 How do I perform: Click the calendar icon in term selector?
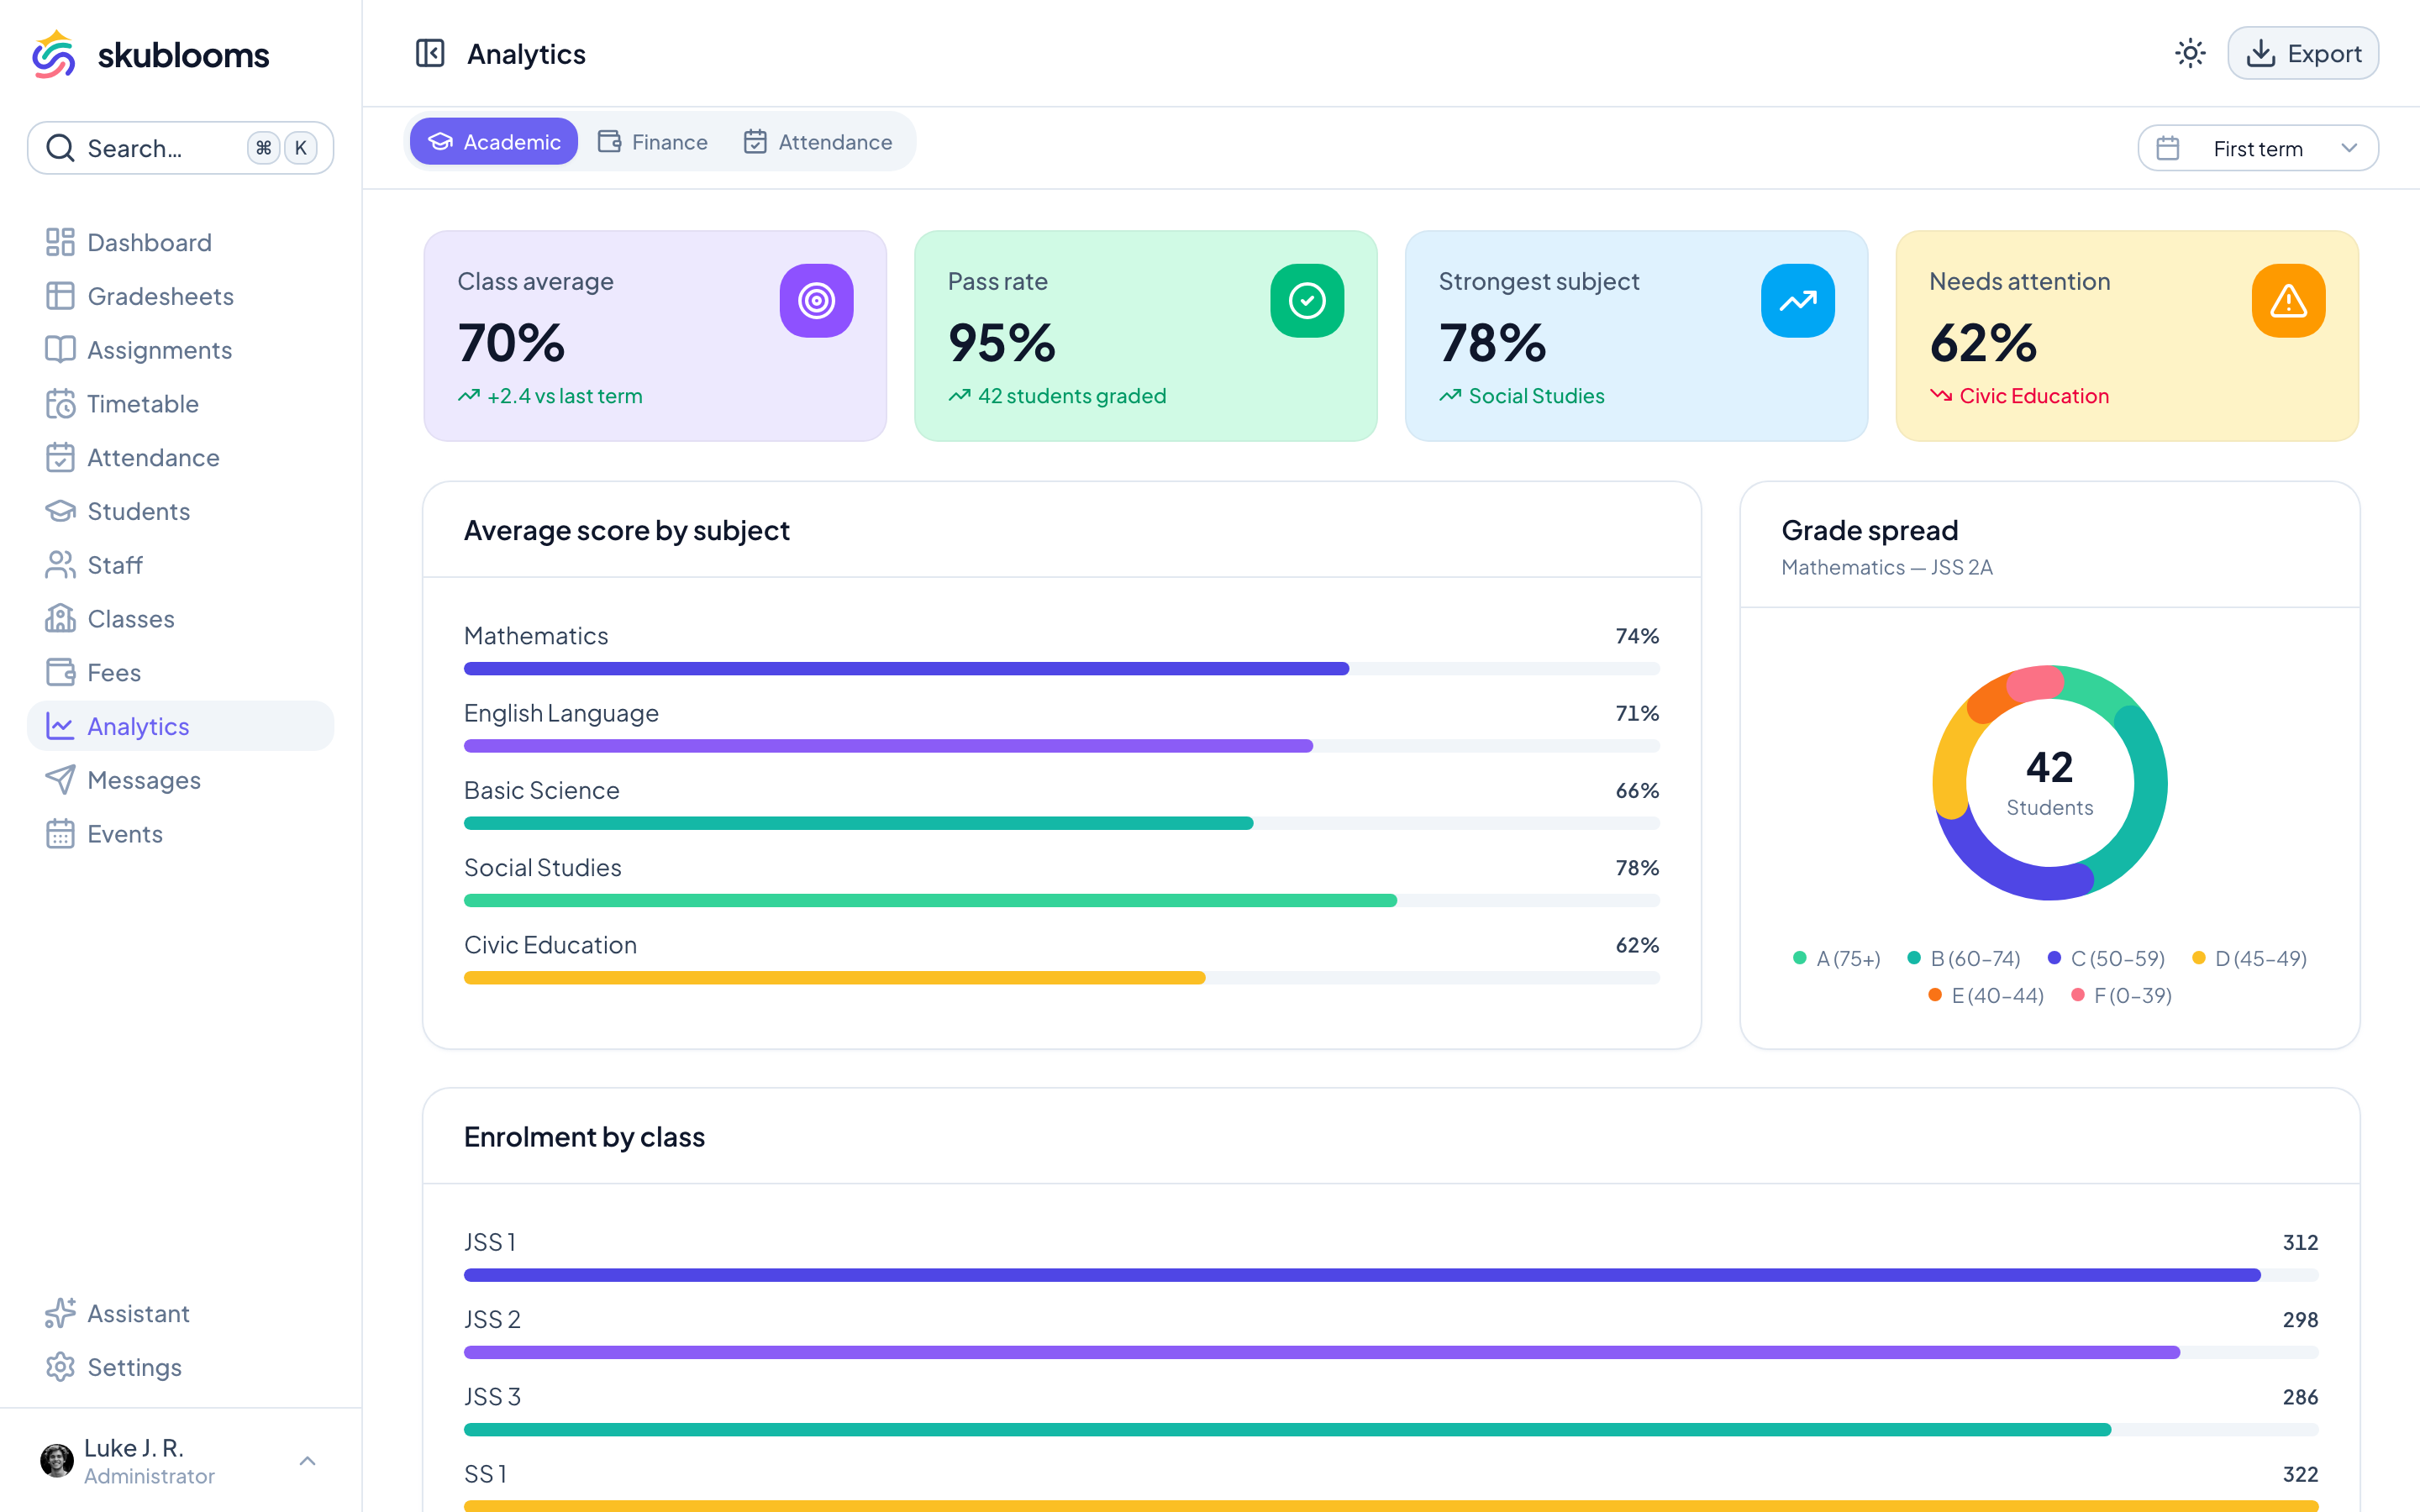tap(2168, 148)
